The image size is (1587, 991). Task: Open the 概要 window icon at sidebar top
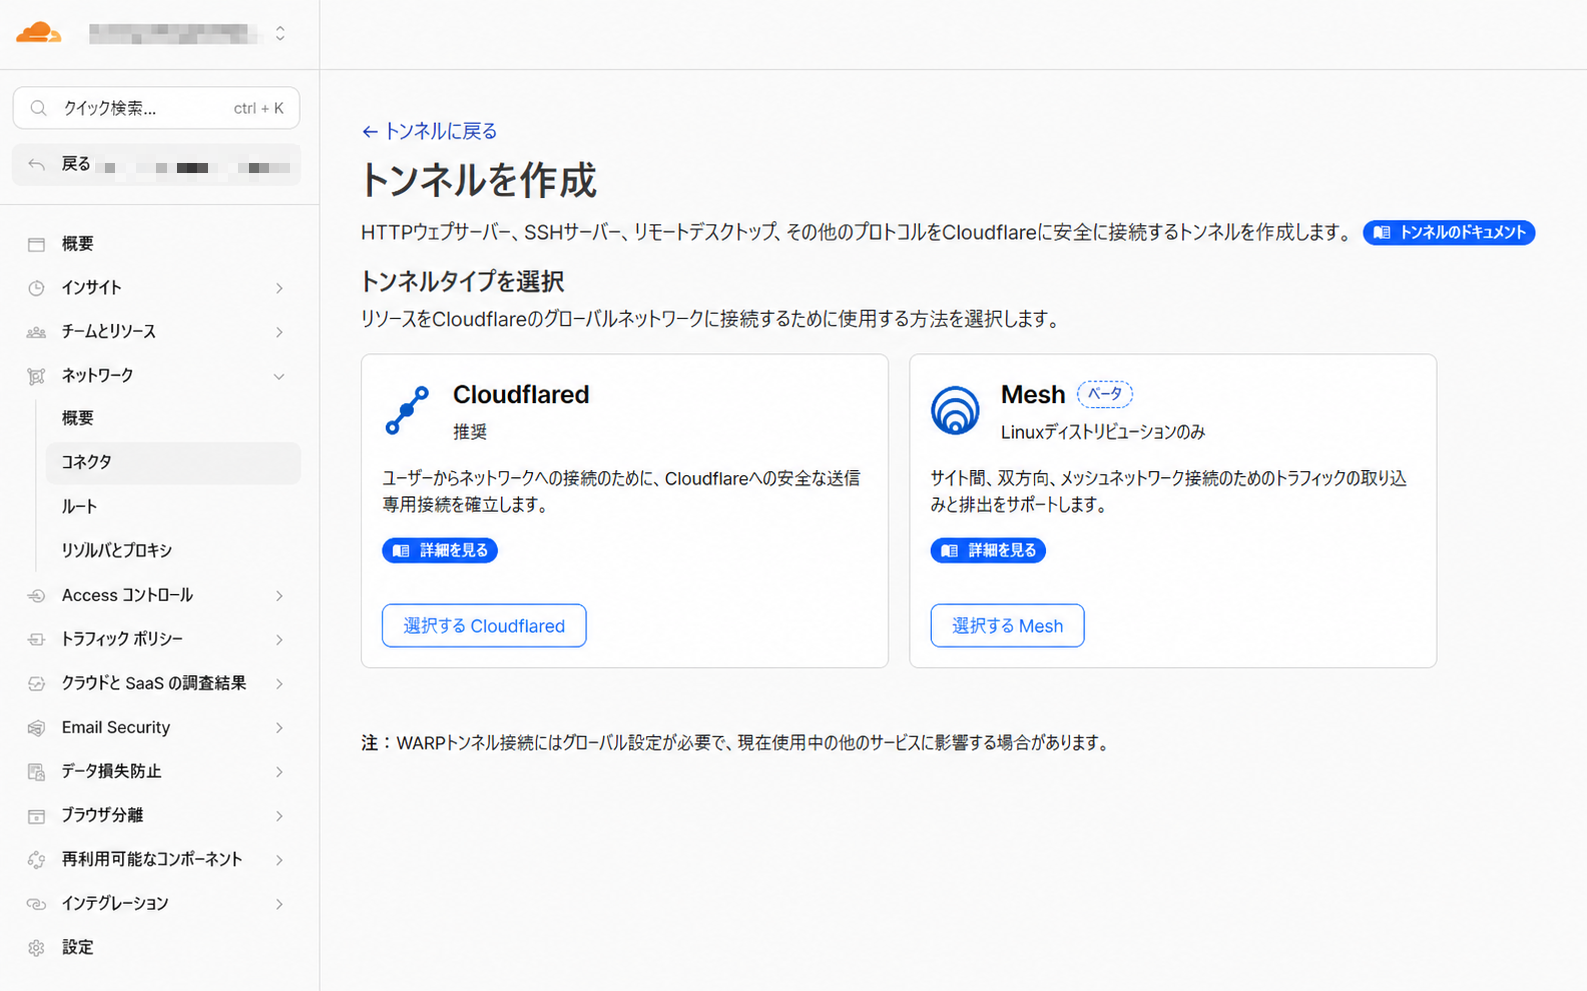coord(36,244)
